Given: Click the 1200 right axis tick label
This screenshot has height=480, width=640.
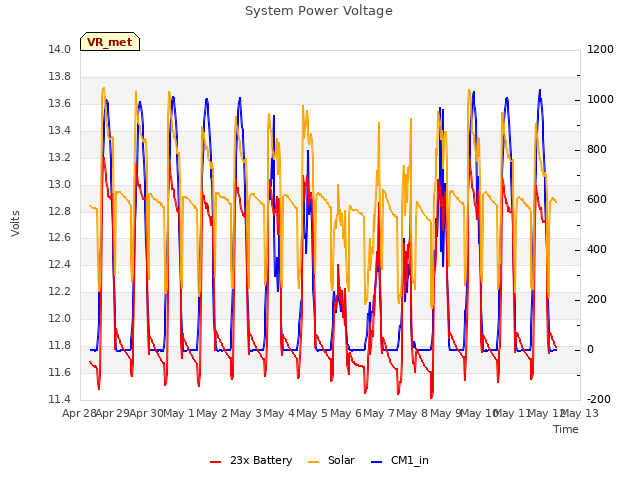Looking at the screenshot, I should coord(600,50).
